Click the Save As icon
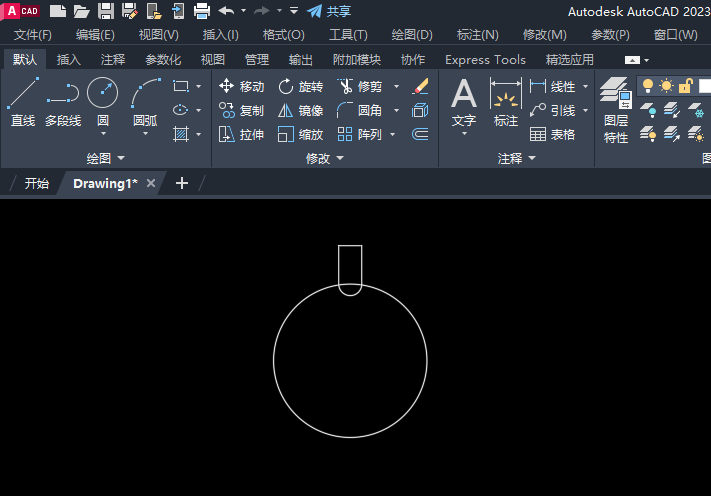 pos(130,11)
